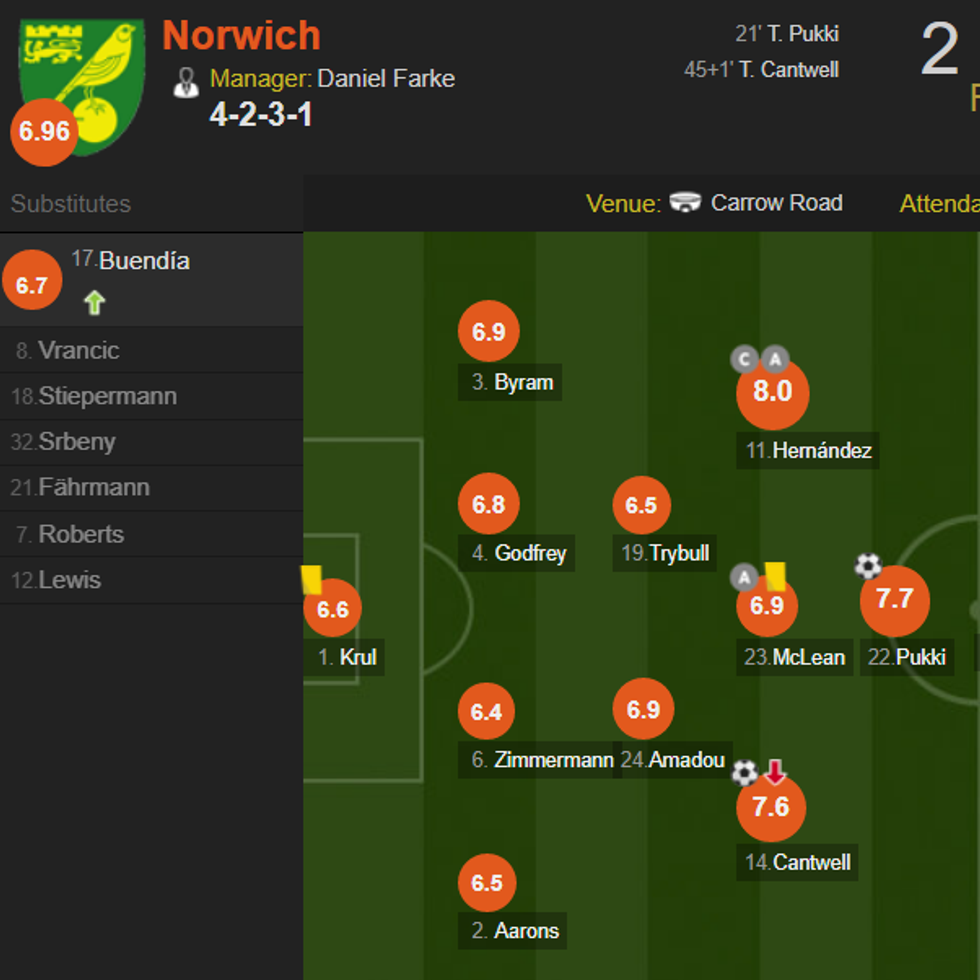Open the Norwich team name link
Viewport: 980px width, 980px height.
click(x=241, y=36)
